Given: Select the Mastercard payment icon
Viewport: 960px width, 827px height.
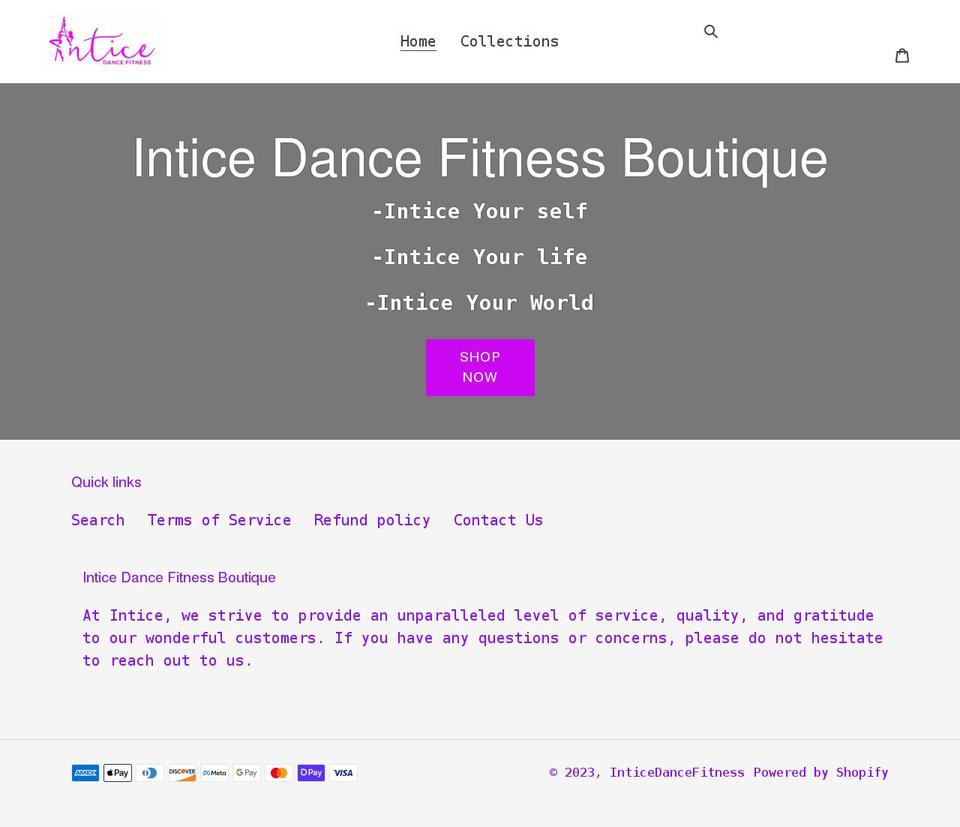Looking at the screenshot, I should point(279,772).
